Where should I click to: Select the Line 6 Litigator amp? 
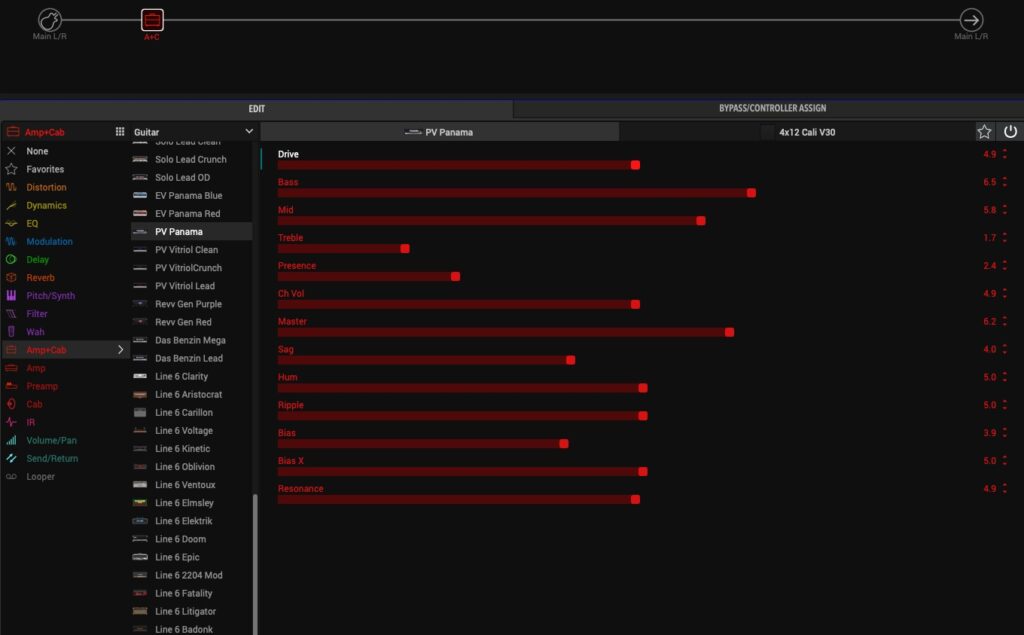[185, 611]
